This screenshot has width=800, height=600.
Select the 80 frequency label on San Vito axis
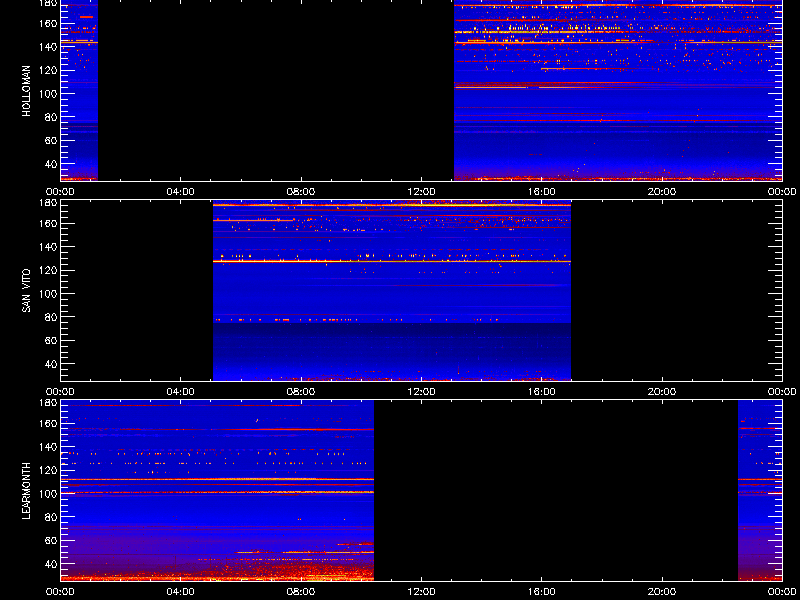click(x=50, y=317)
